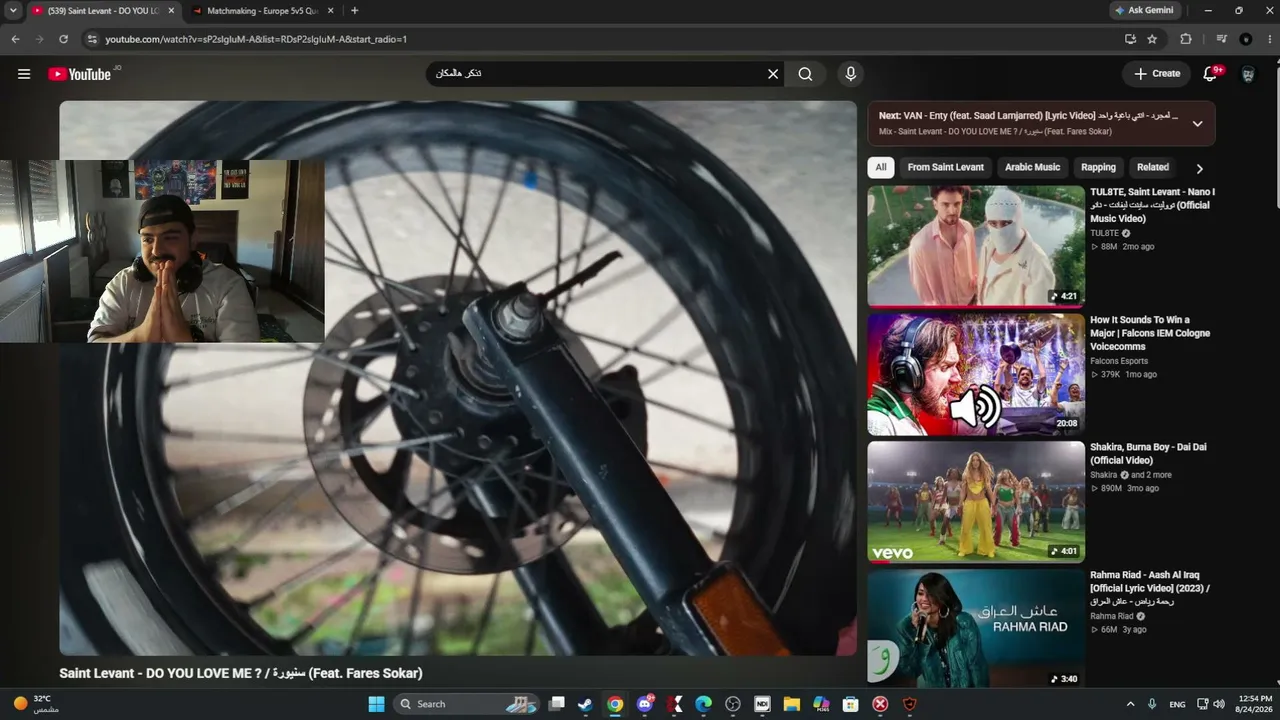Expand the Next mix playlist panel
Screen dimensions: 1280x720
tap(1197, 124)
